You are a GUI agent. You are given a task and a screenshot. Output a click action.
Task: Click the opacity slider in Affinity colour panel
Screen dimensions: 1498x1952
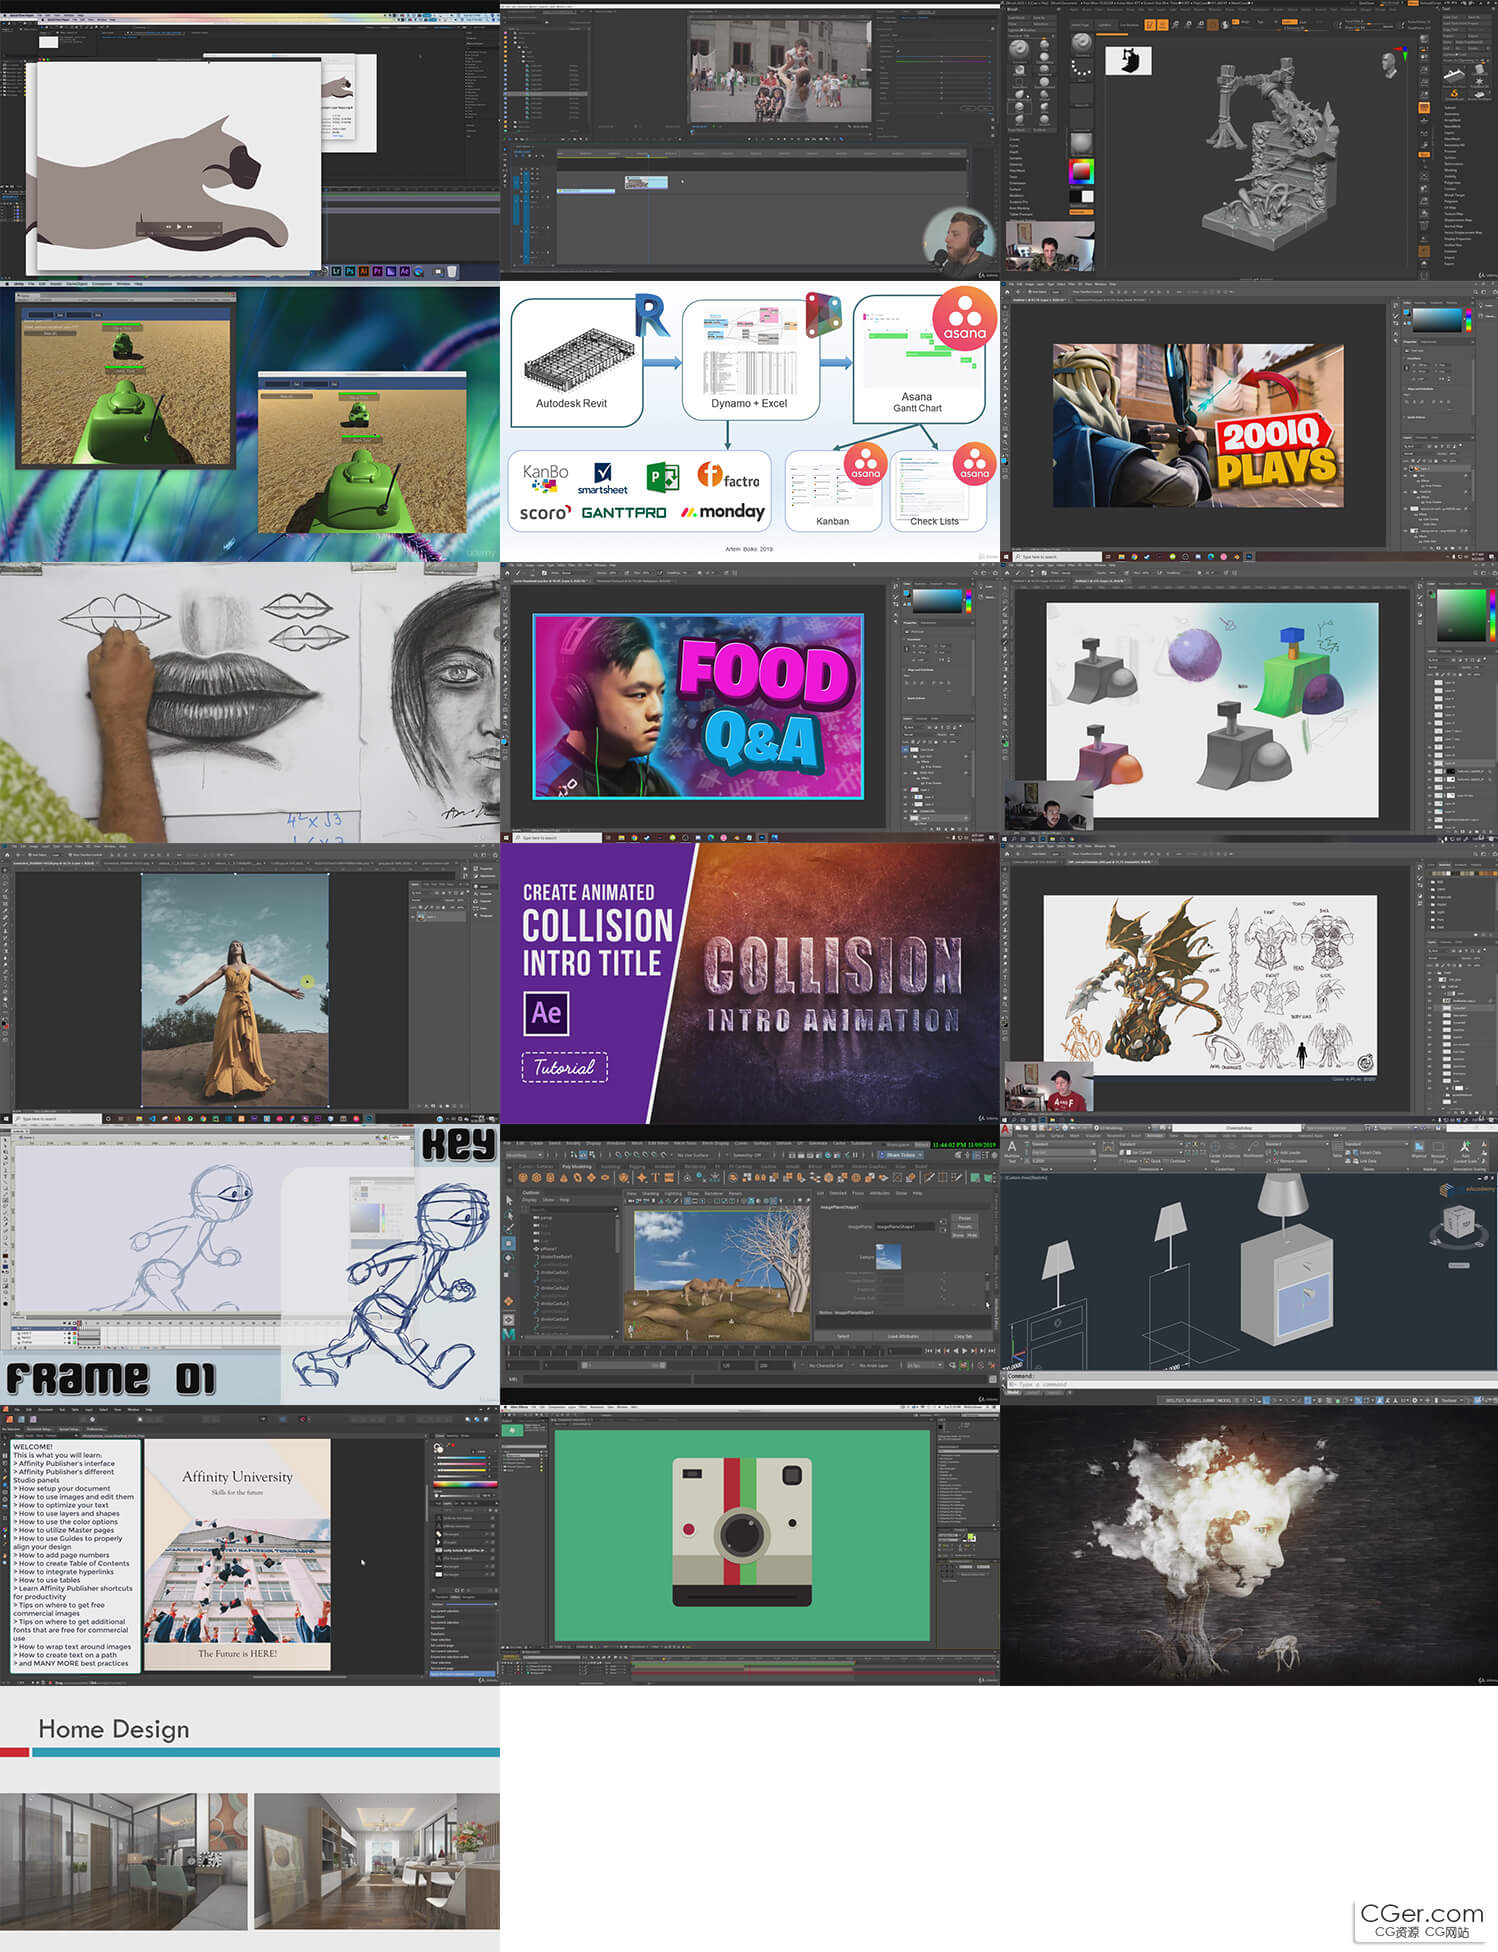tap(459, 1495)
